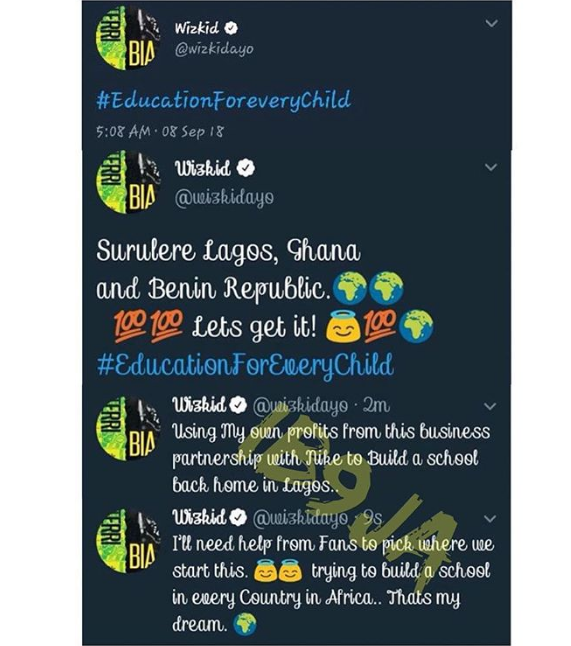Click verified badge beside first Wizkid name
This screenshot has width=571, height=646.
[x=231, y=28]
